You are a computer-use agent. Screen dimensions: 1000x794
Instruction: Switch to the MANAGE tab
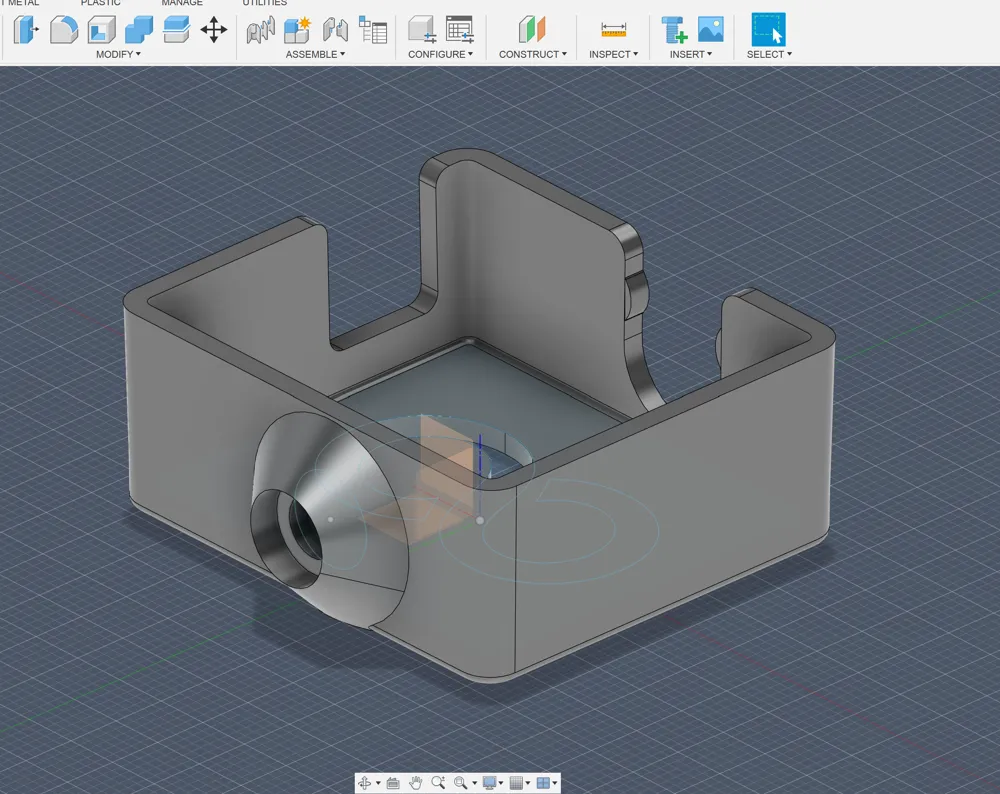182,3
